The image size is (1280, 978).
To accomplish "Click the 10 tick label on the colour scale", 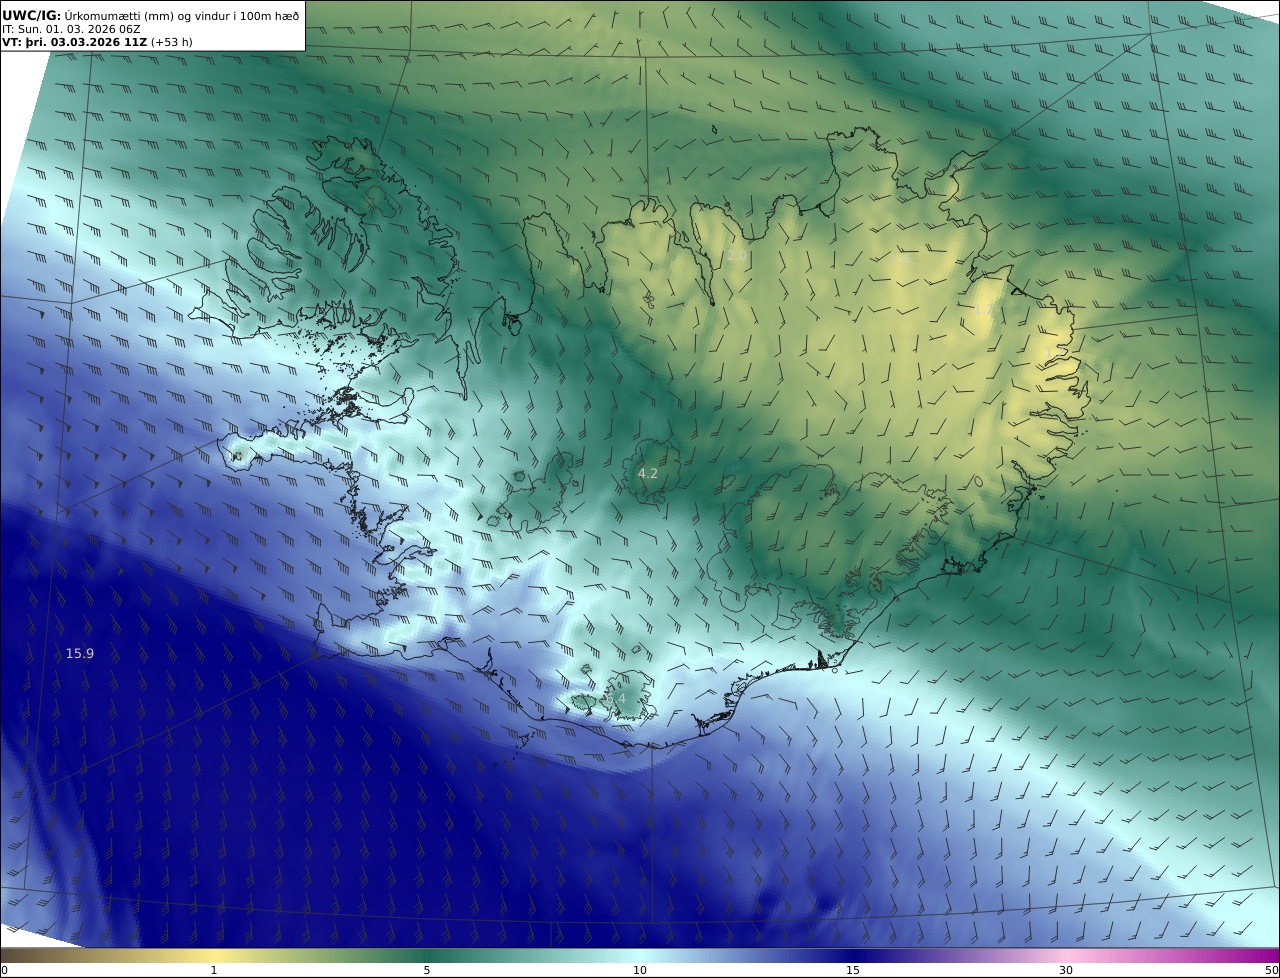I will point(640,970).
